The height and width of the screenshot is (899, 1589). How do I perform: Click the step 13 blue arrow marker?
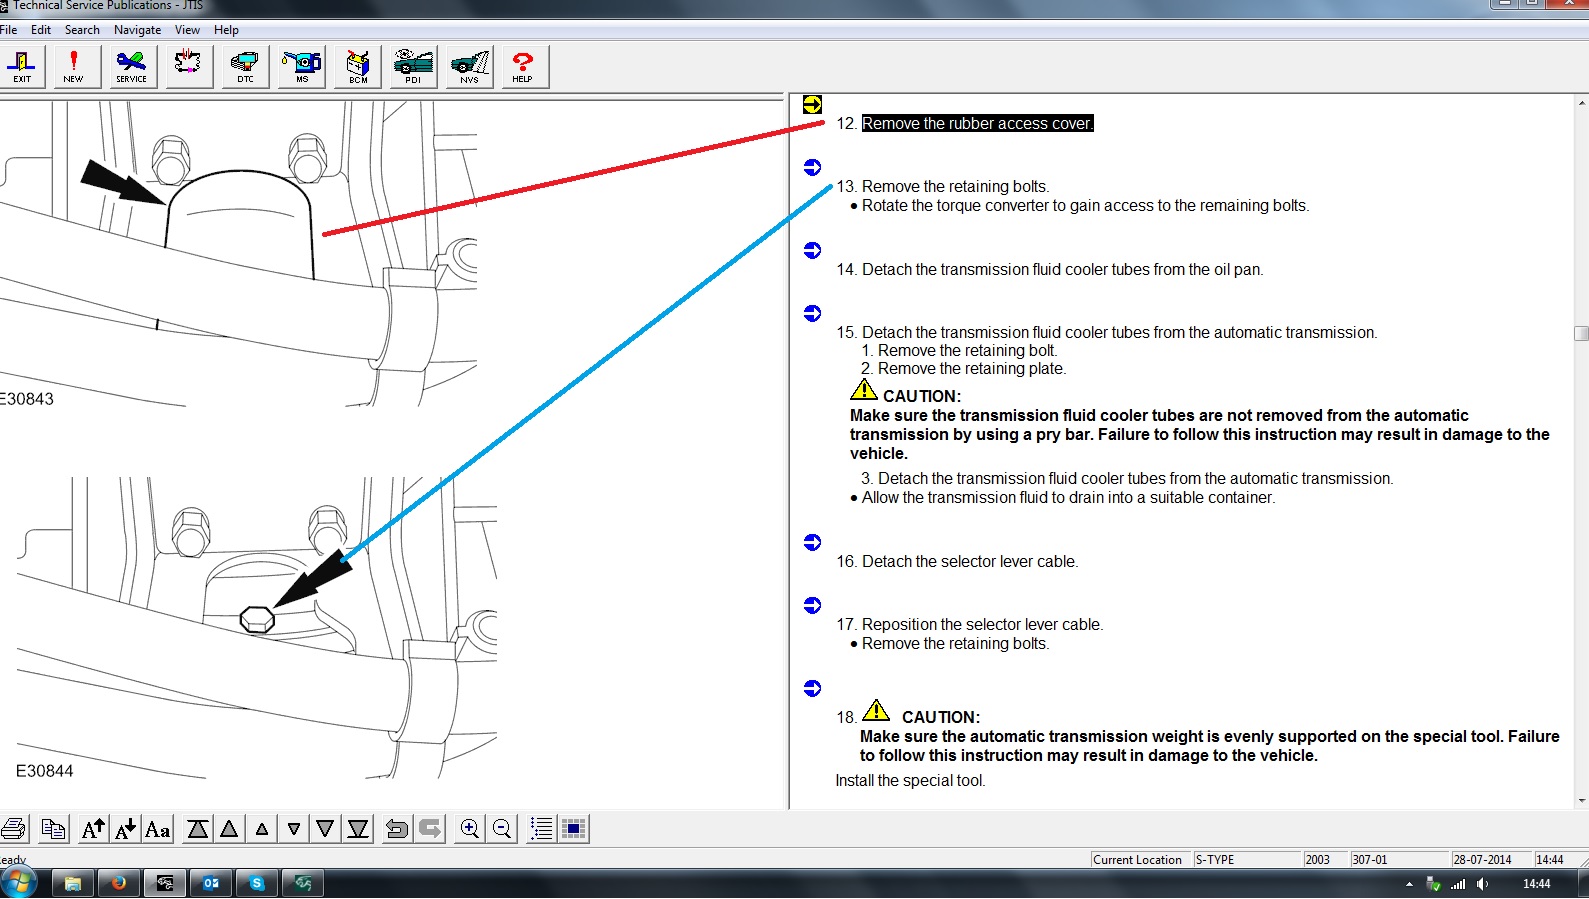point(812,167)
